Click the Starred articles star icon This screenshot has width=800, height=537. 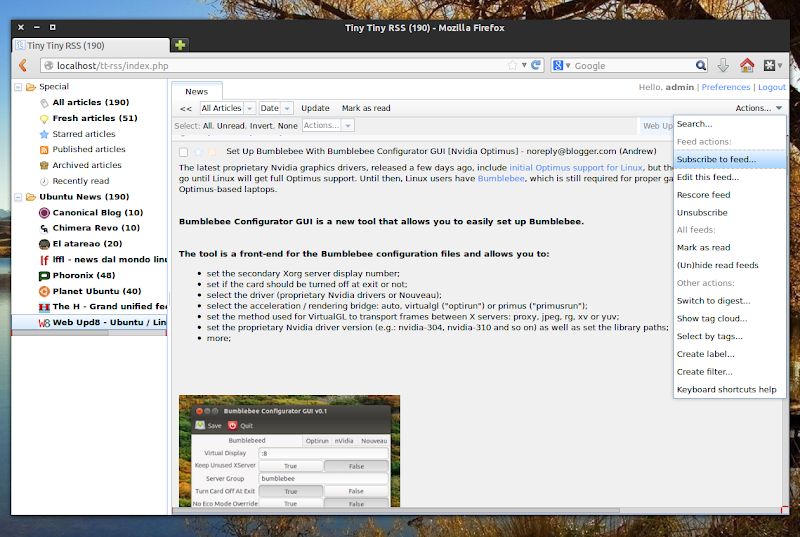(x=44, y=134)
